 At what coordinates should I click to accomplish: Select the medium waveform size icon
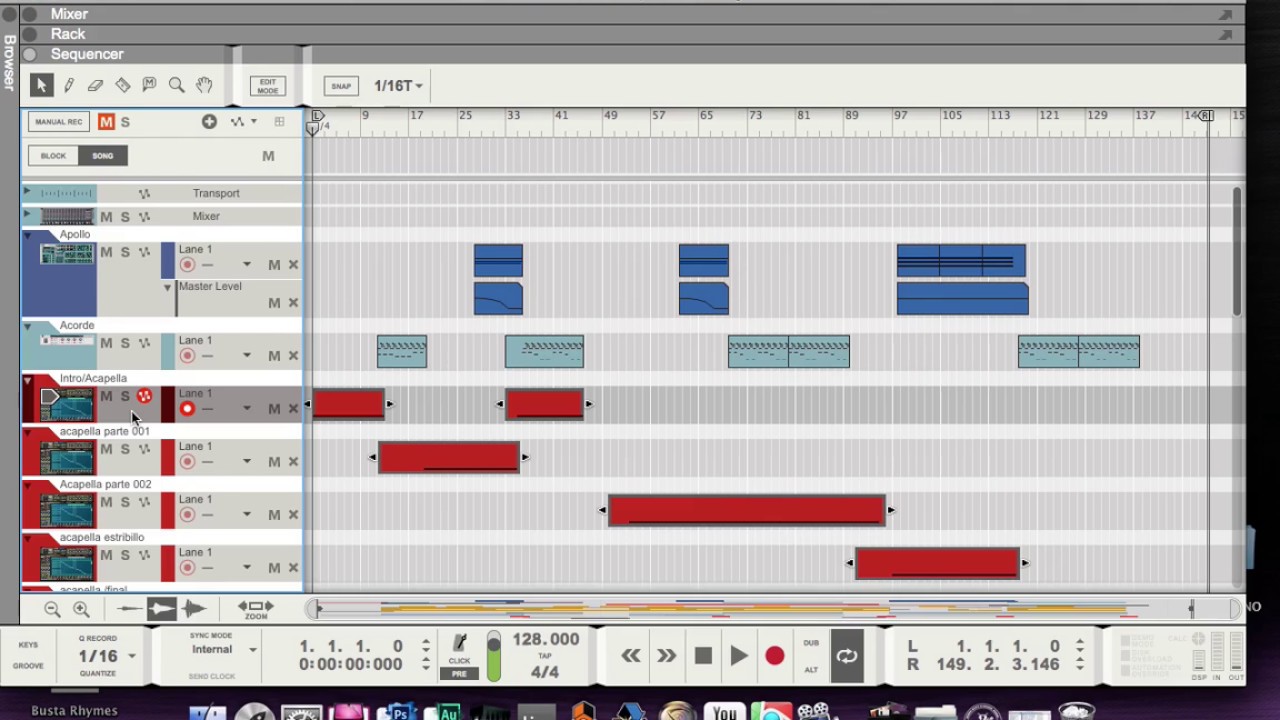coord(161,608)
